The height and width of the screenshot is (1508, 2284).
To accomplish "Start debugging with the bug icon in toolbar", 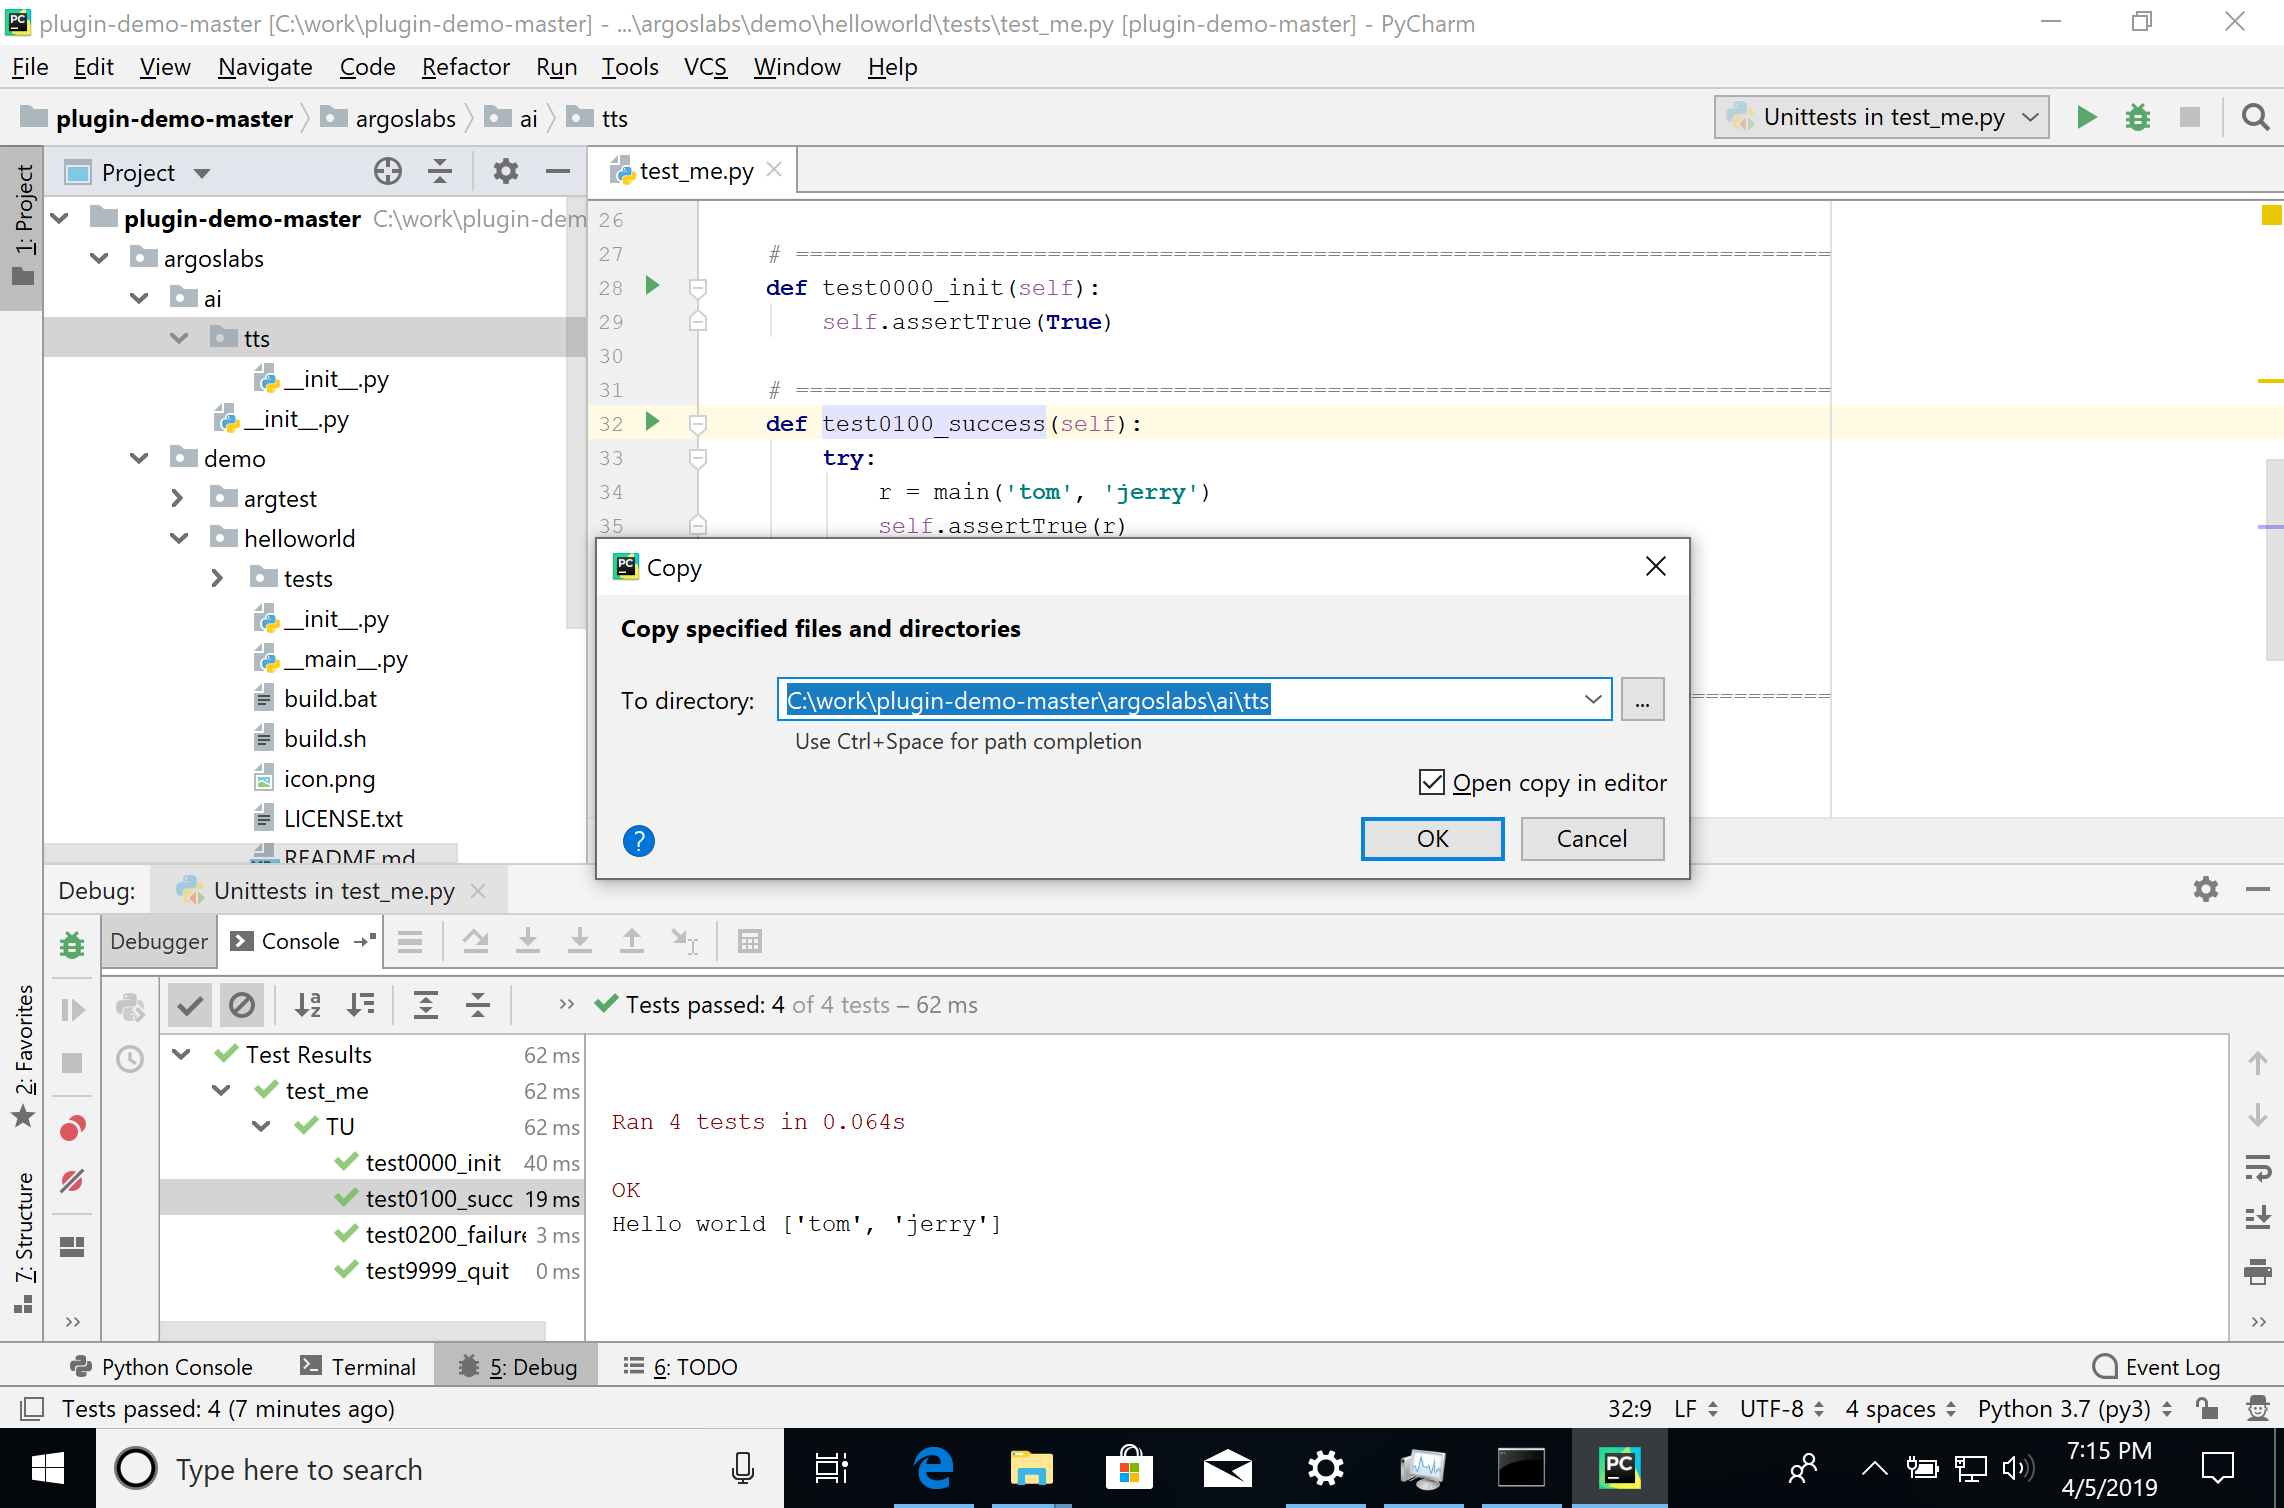I will [2137, 117].
